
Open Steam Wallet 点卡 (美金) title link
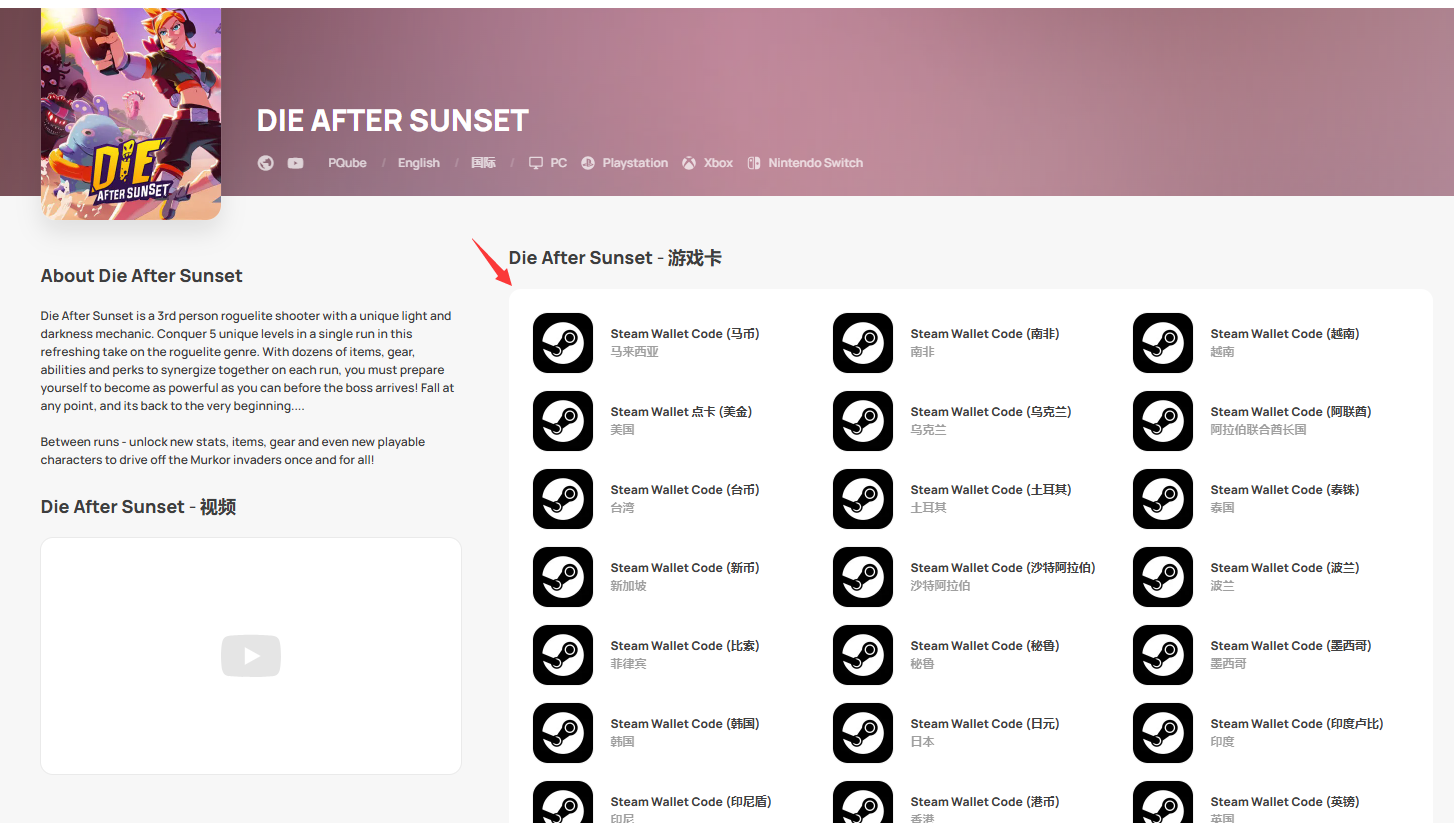pos(681,412)
